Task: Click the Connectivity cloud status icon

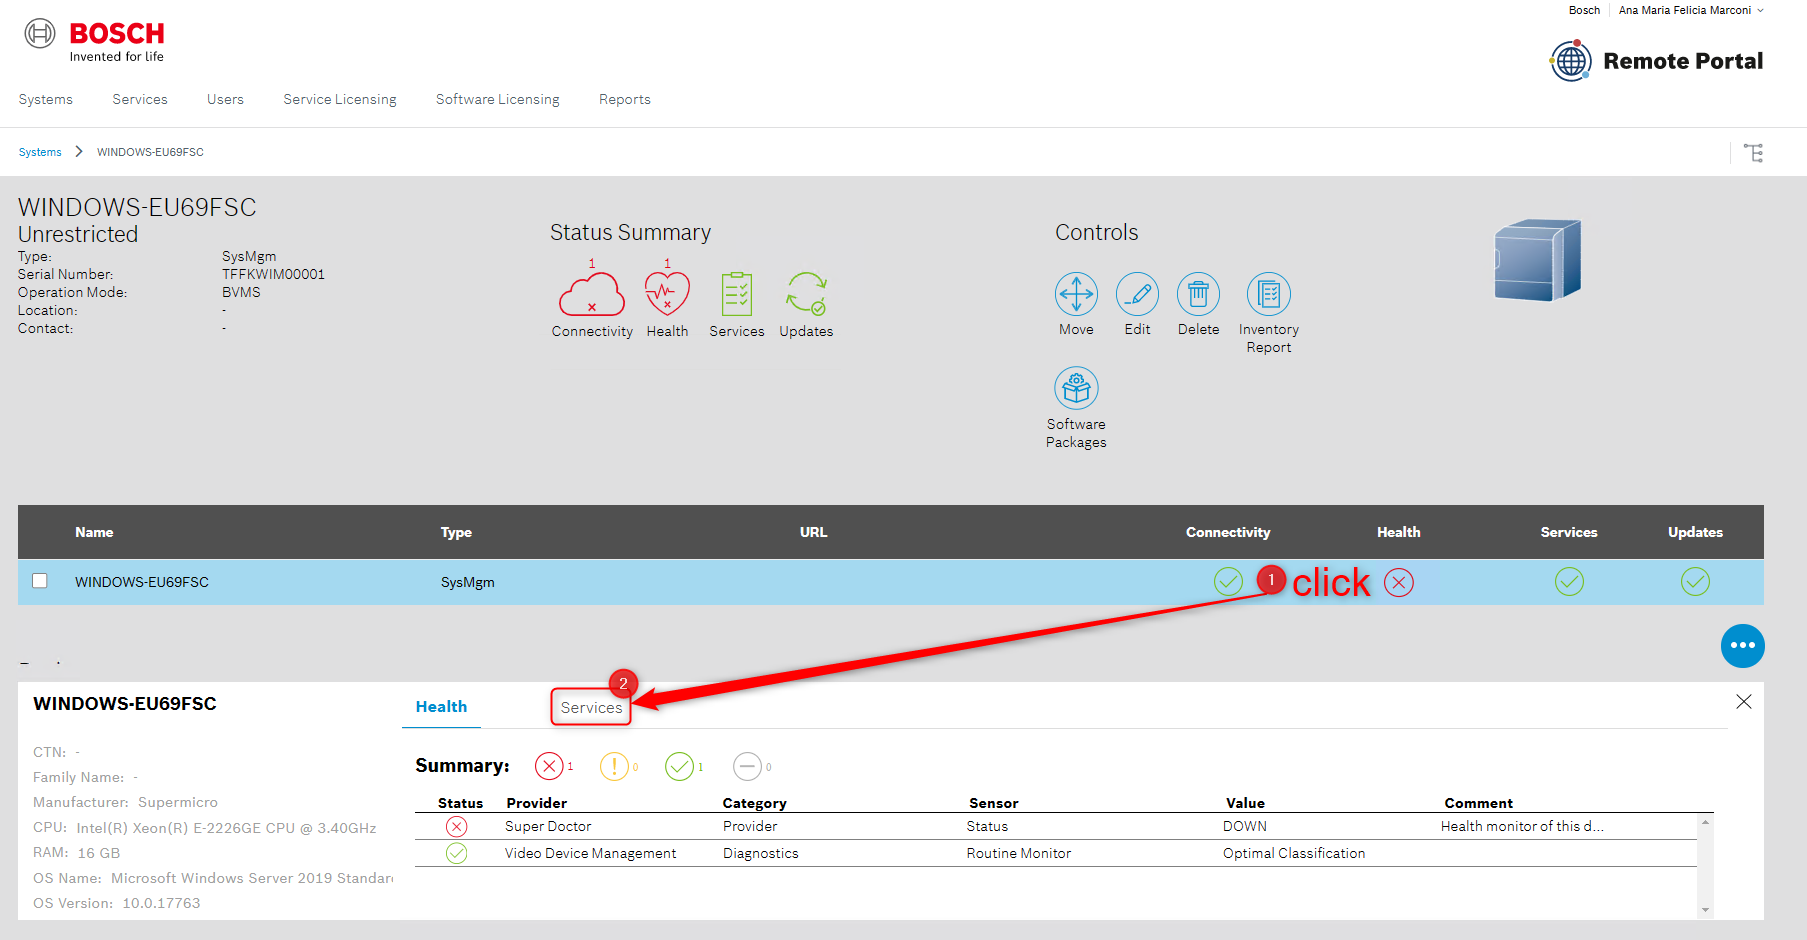Action: pyautogui.click(x=591, y=295)
